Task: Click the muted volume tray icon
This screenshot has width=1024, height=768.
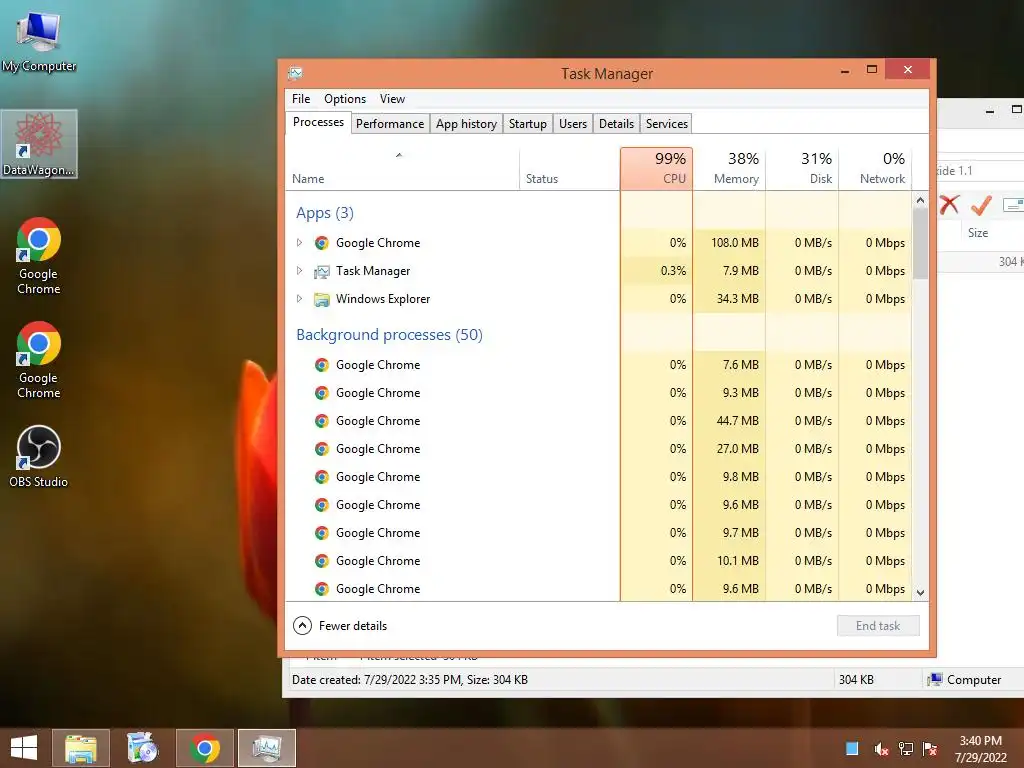Action: tap(881, 749)
